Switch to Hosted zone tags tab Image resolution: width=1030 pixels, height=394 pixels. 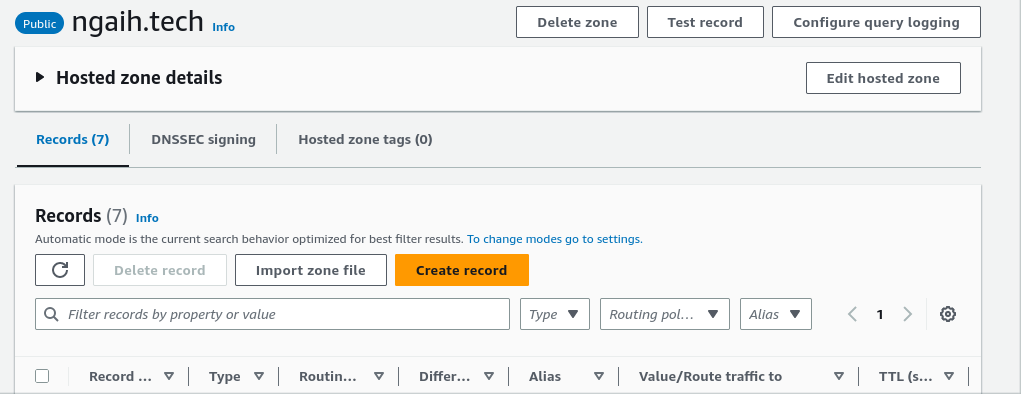pos(365,139)
